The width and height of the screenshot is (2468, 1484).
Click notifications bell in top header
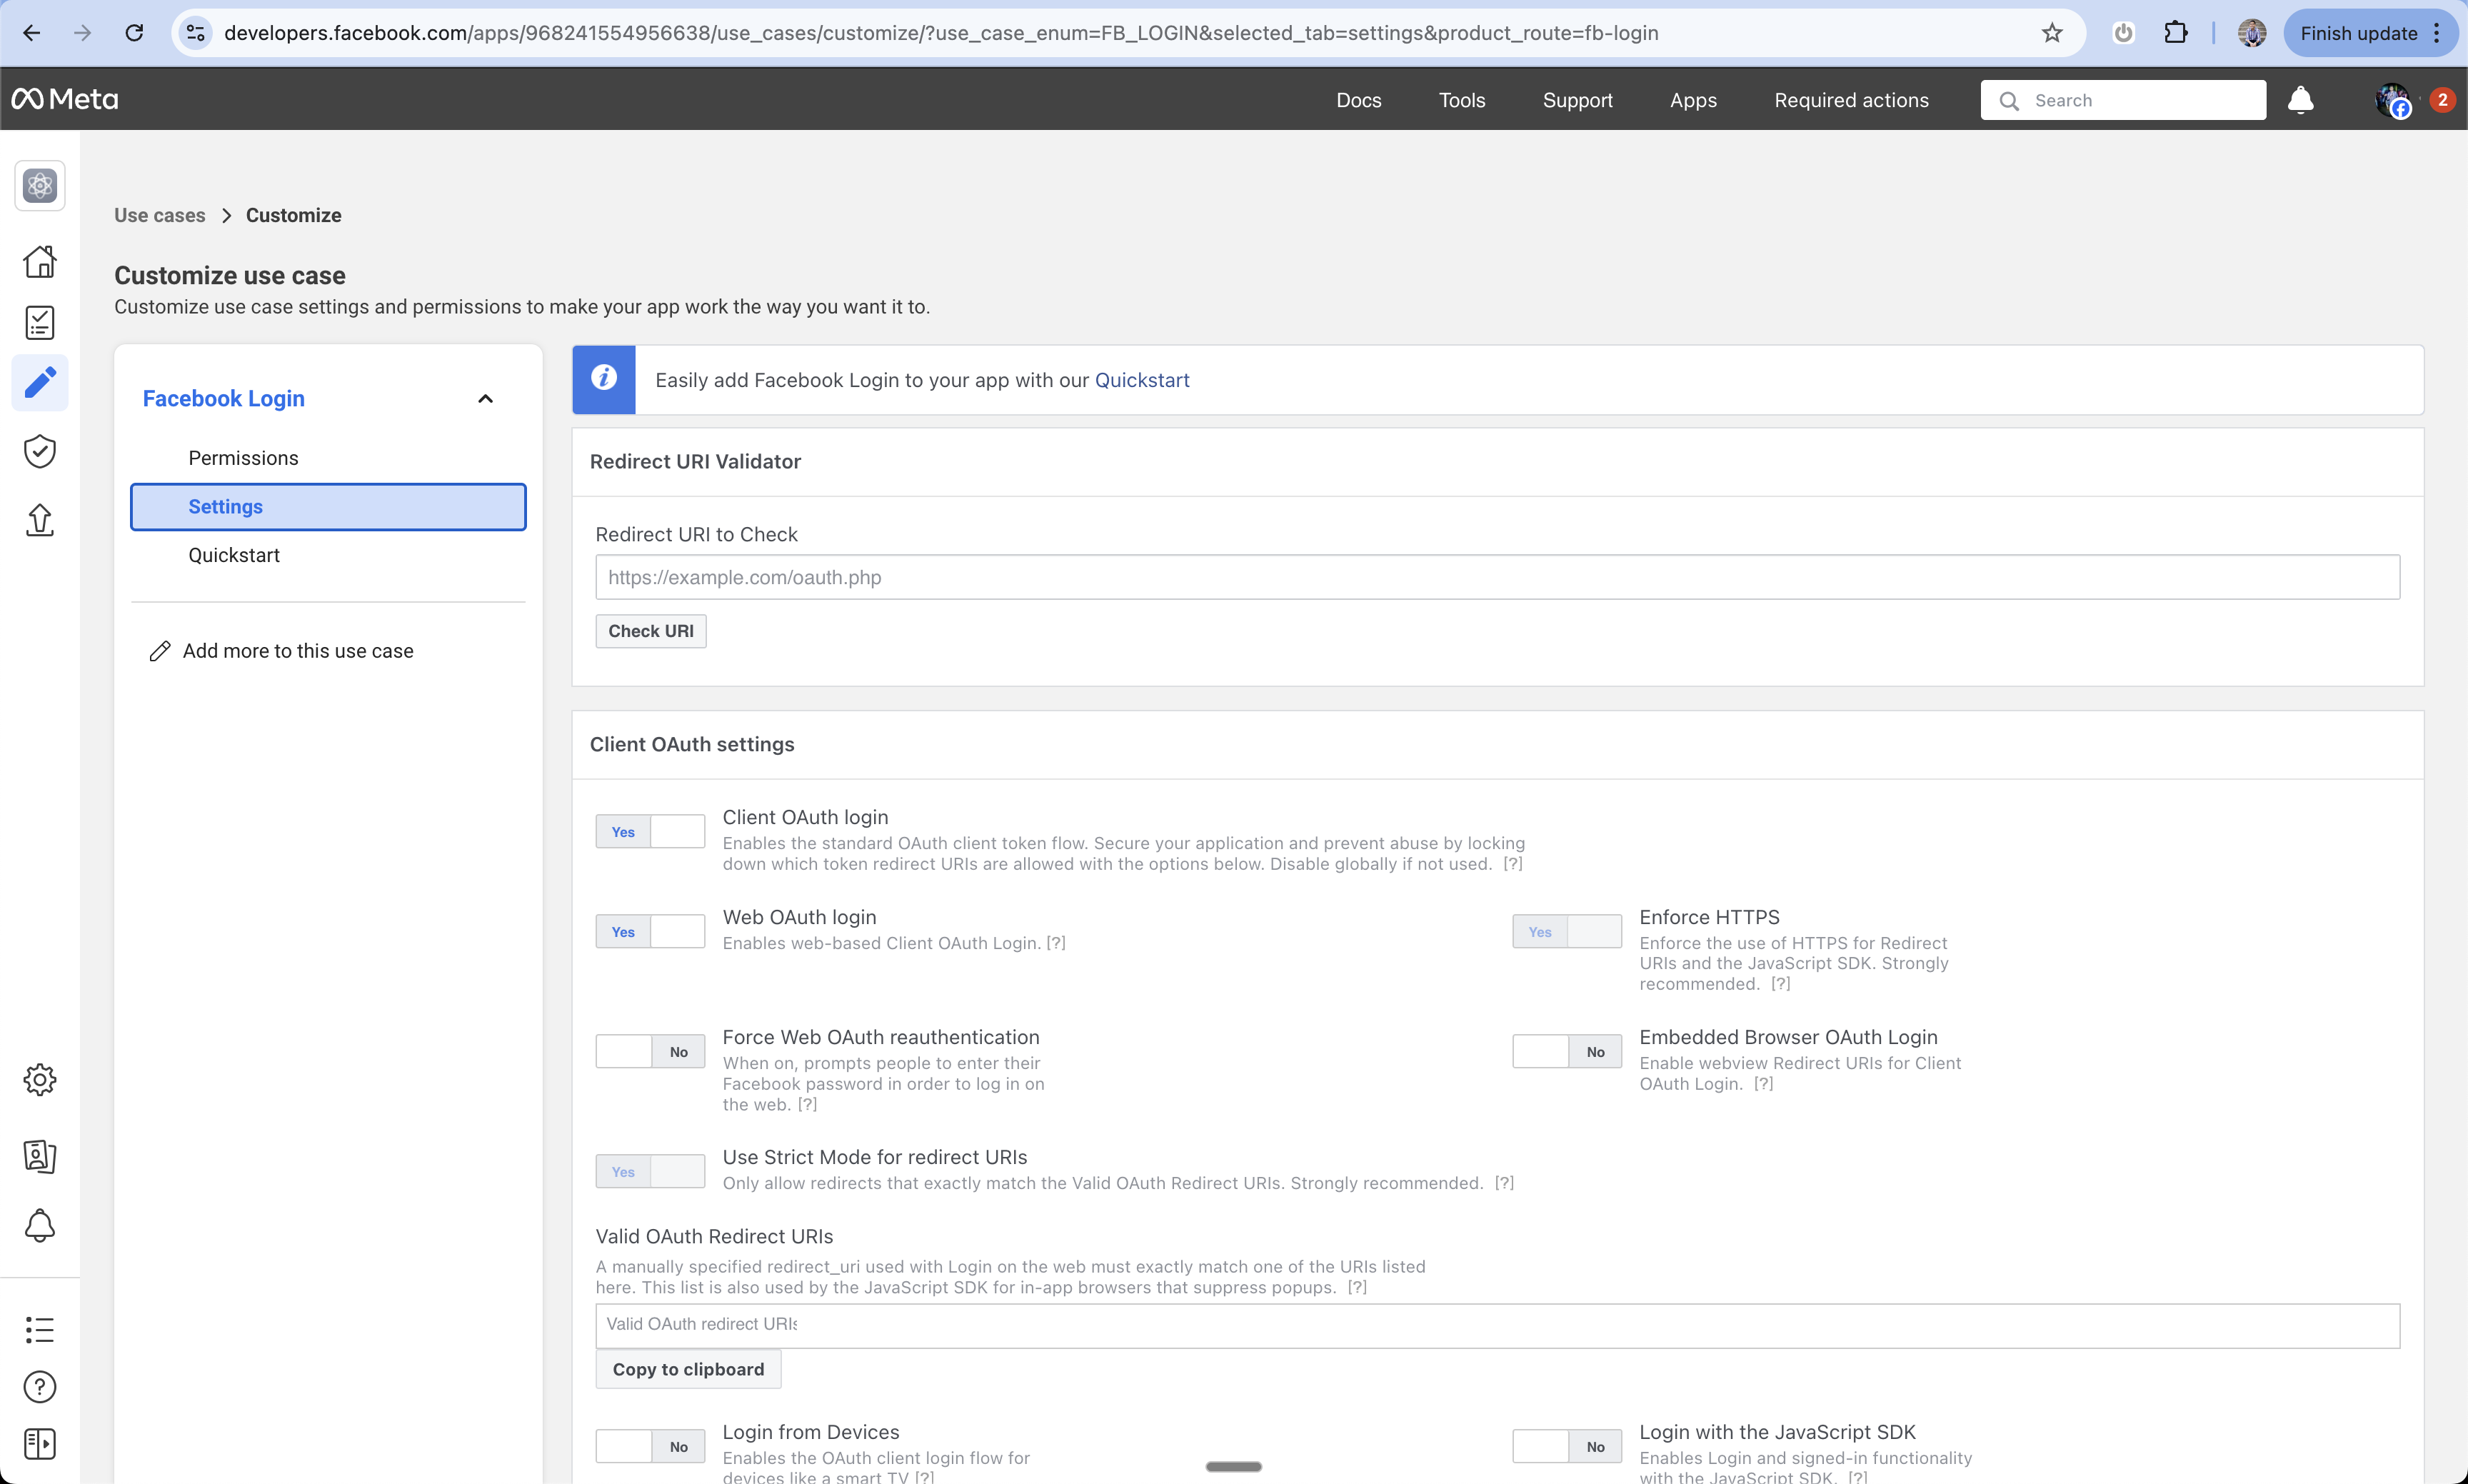2300,100
